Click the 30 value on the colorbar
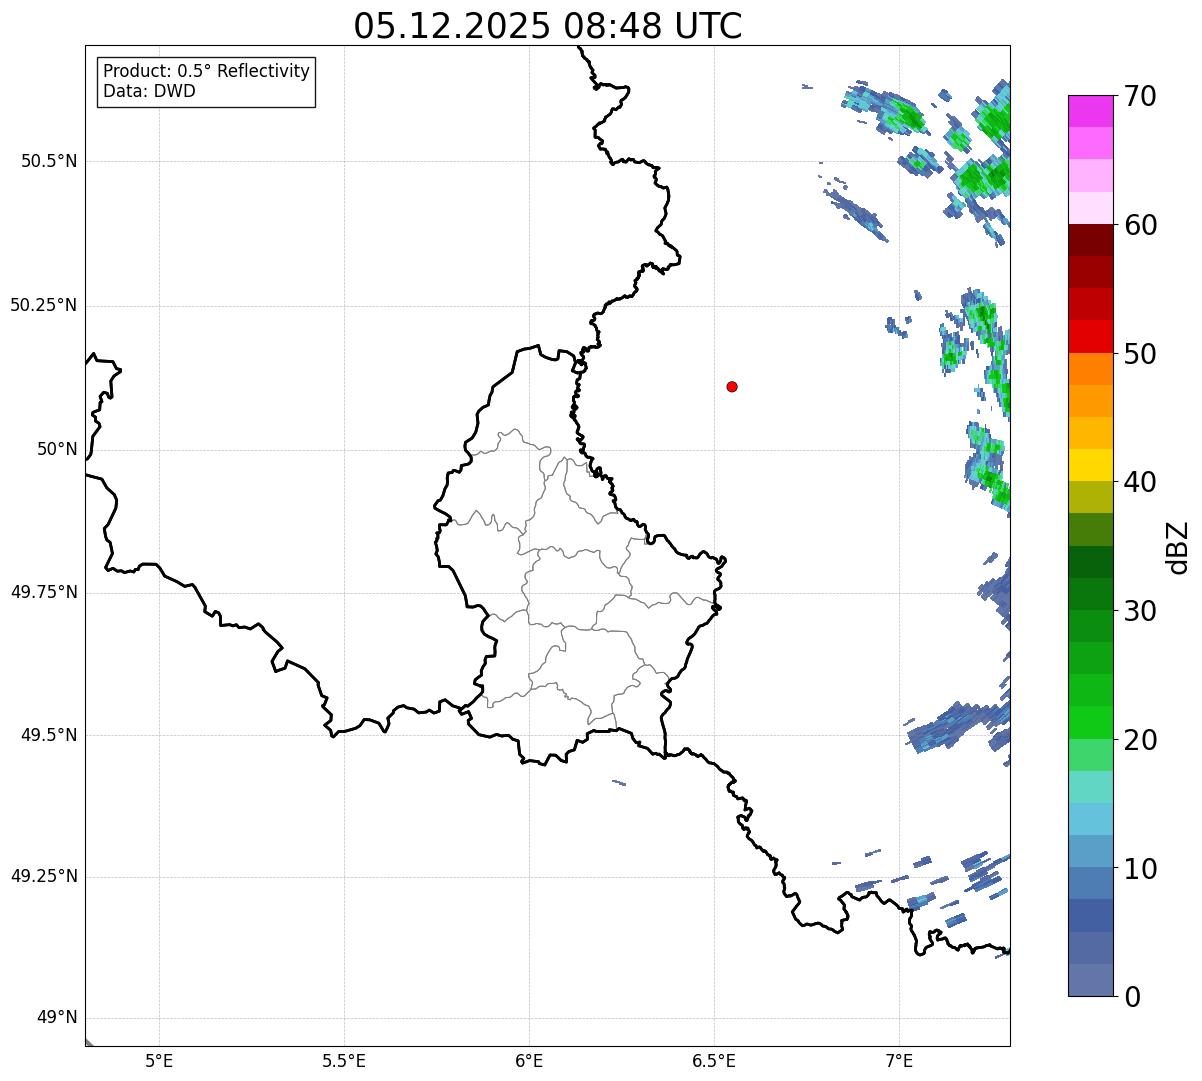Screen dimensions: 1202x1081 point(1139,611)
